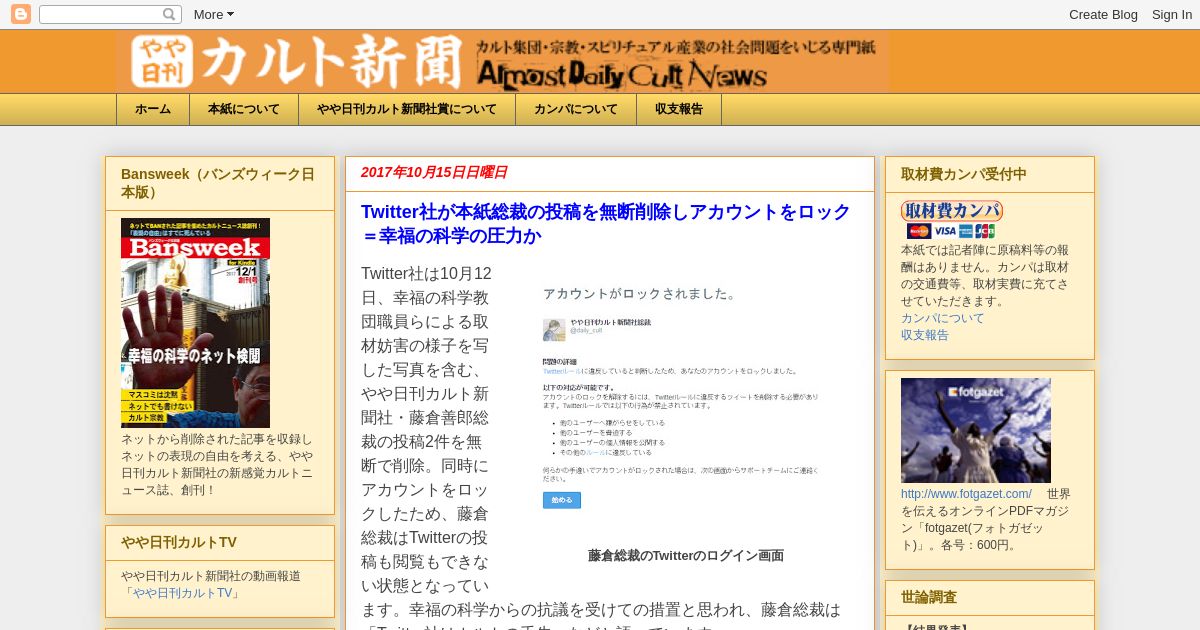Screen dimensions: 1200x630
Task: Click the date header 2017年10月15日日曜日
Action: tap(434, 172)
